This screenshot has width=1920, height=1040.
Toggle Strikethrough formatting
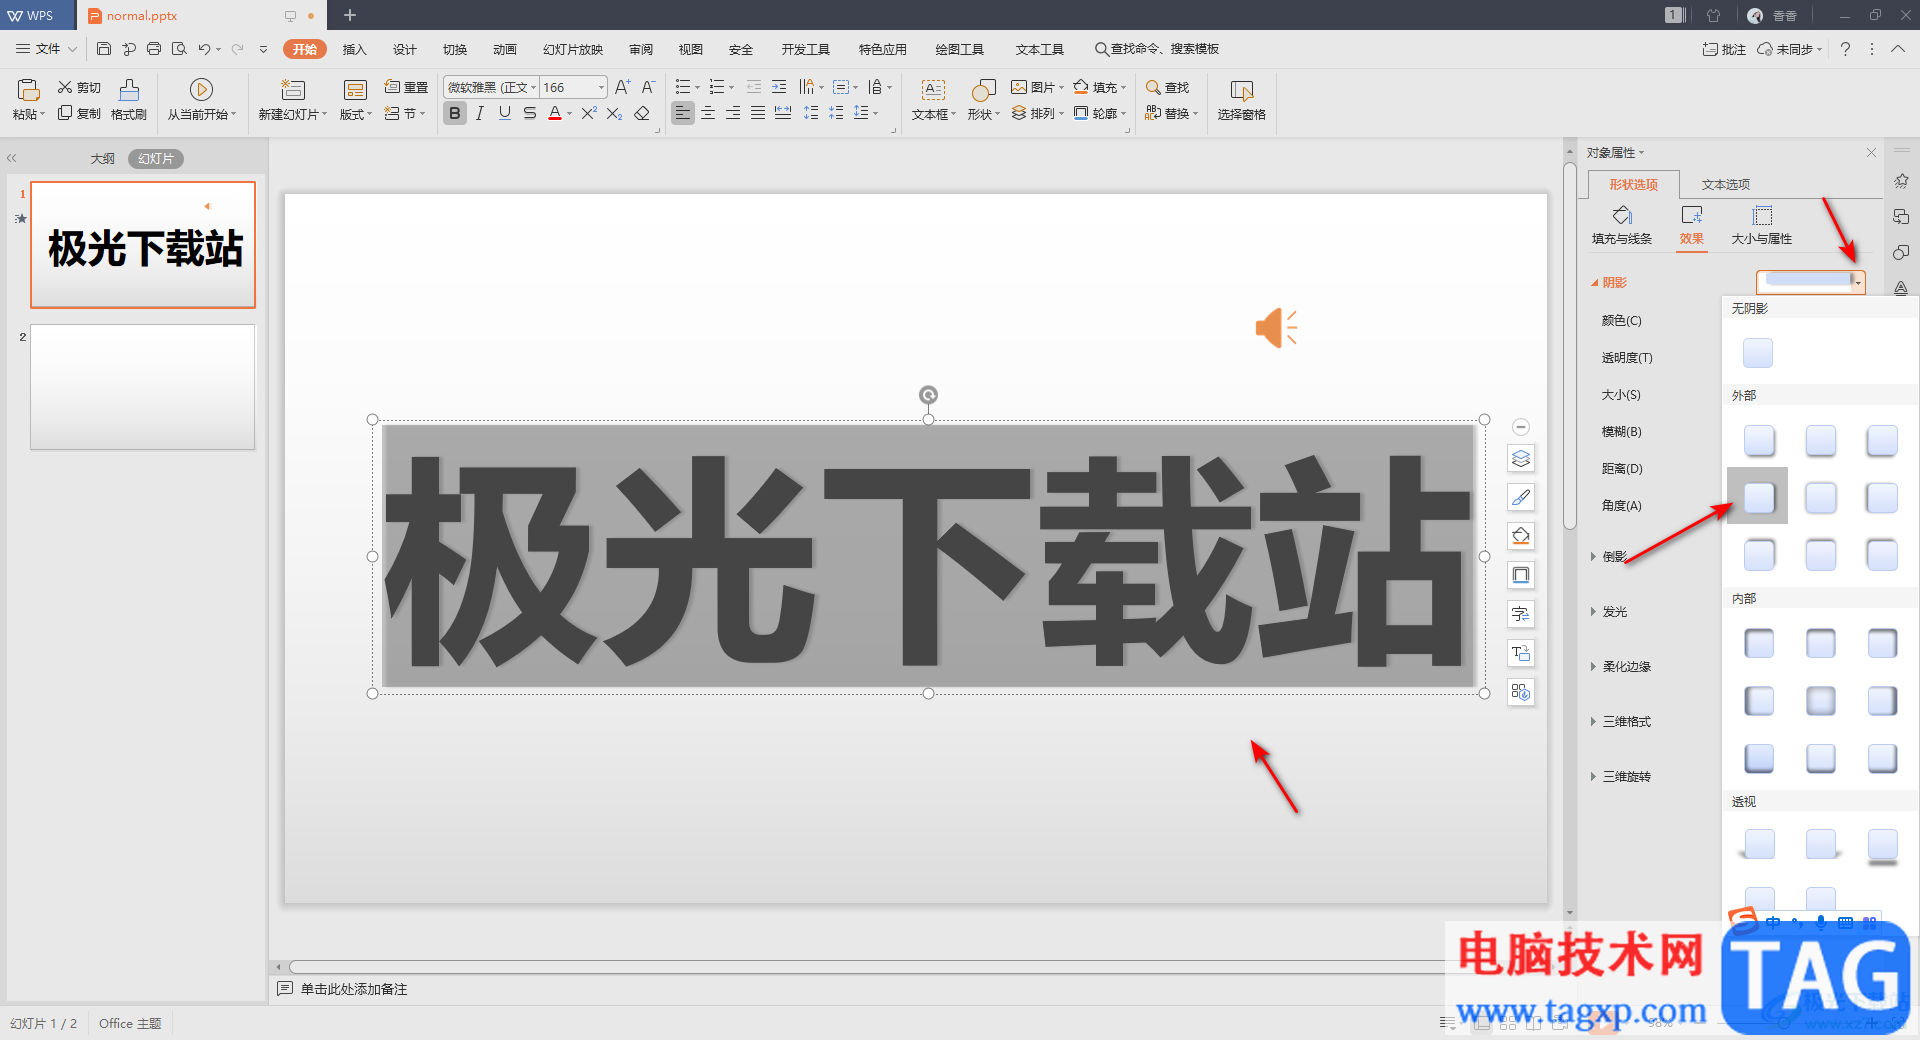[530, 113]
